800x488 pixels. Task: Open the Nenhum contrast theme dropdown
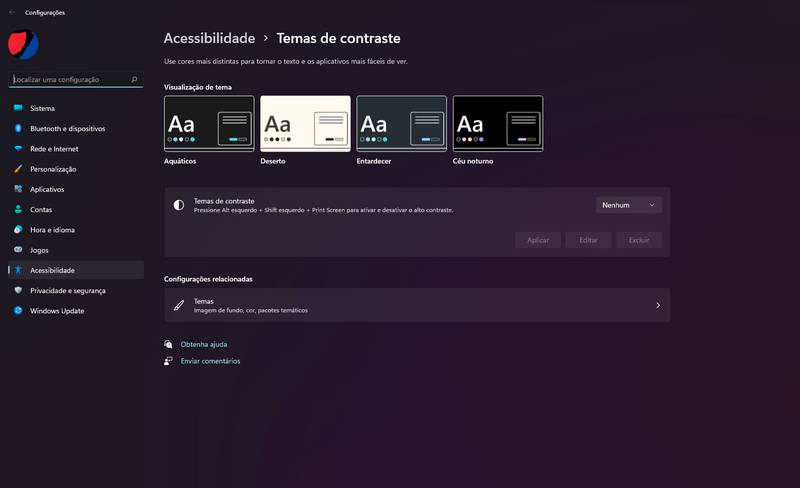[629, 205]
